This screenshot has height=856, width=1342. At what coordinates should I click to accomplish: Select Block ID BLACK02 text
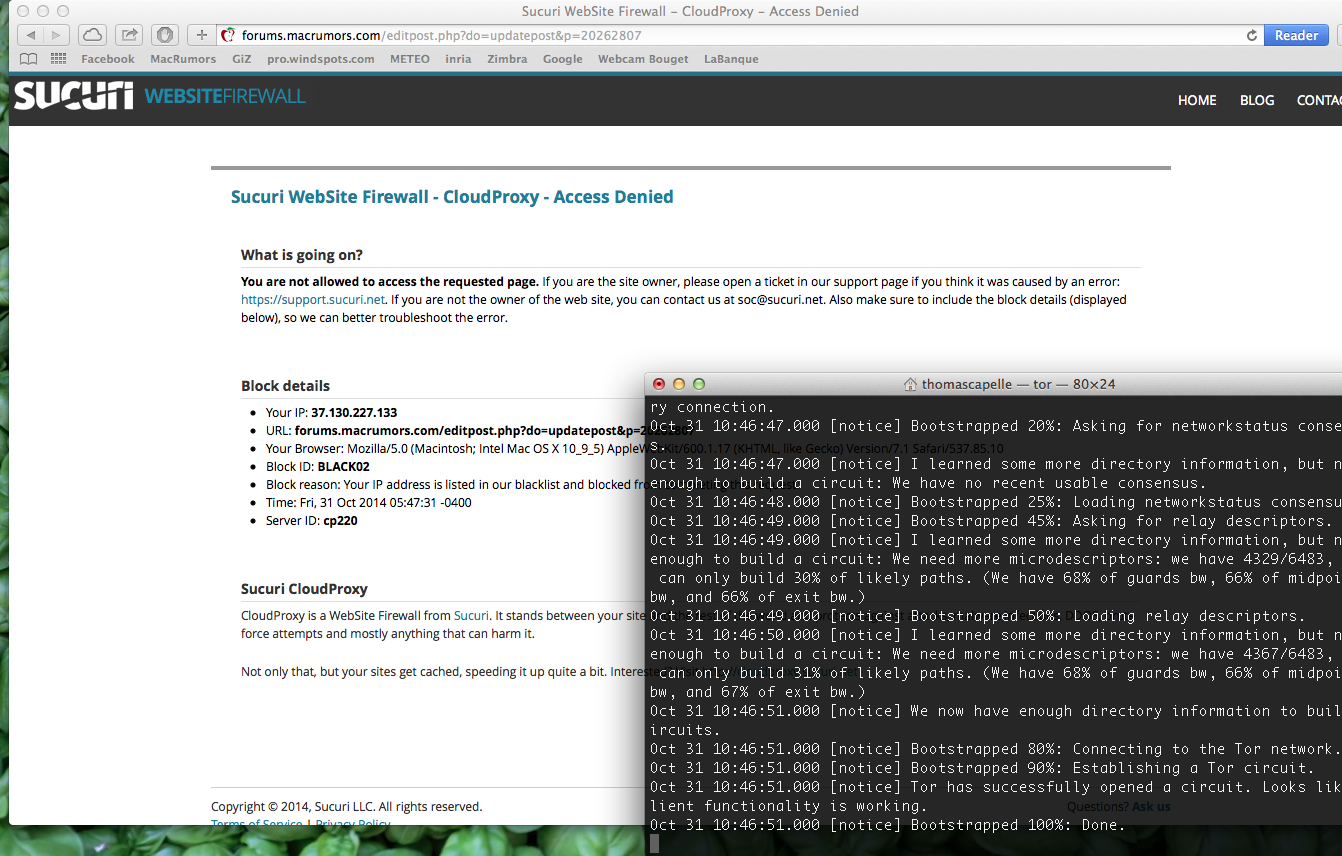pos(344,467)
